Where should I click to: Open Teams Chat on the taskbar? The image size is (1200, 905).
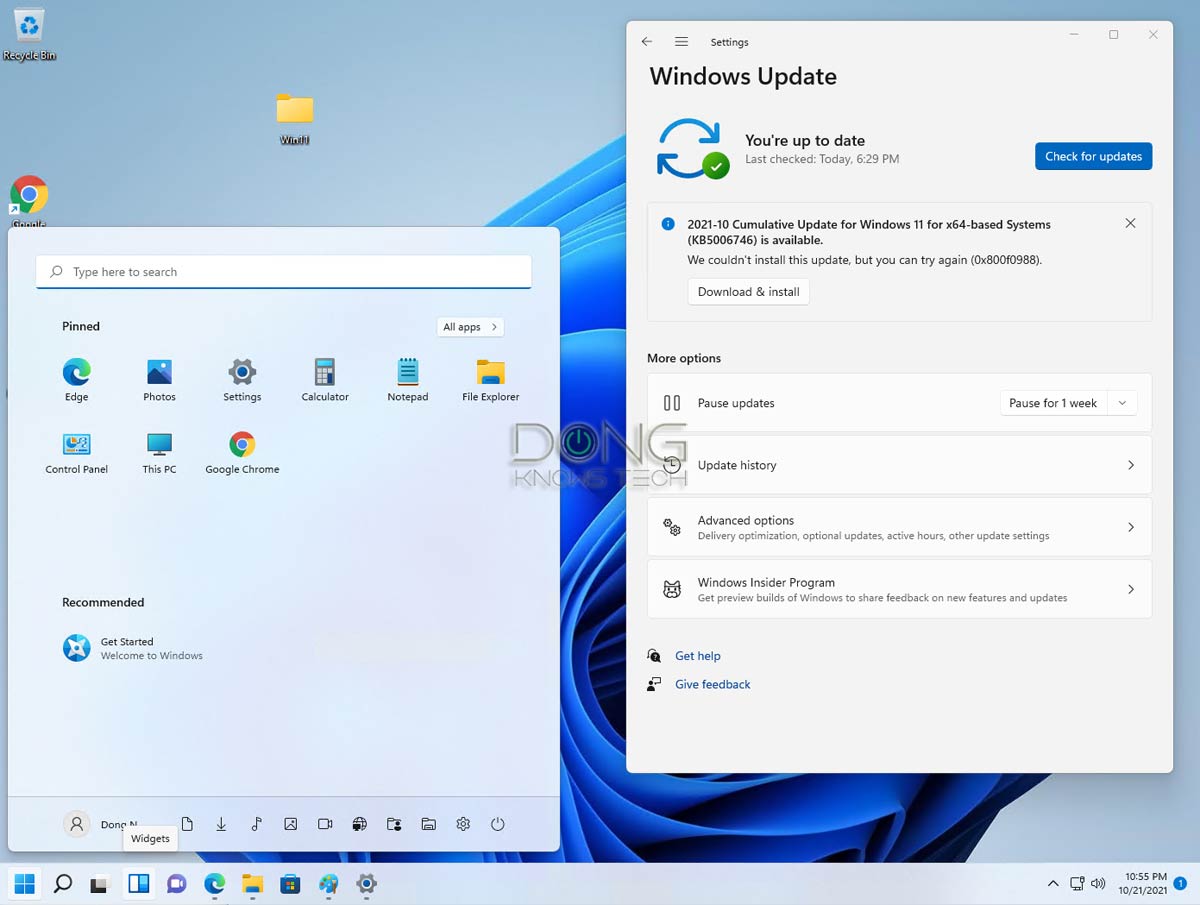tap(176, 884)
